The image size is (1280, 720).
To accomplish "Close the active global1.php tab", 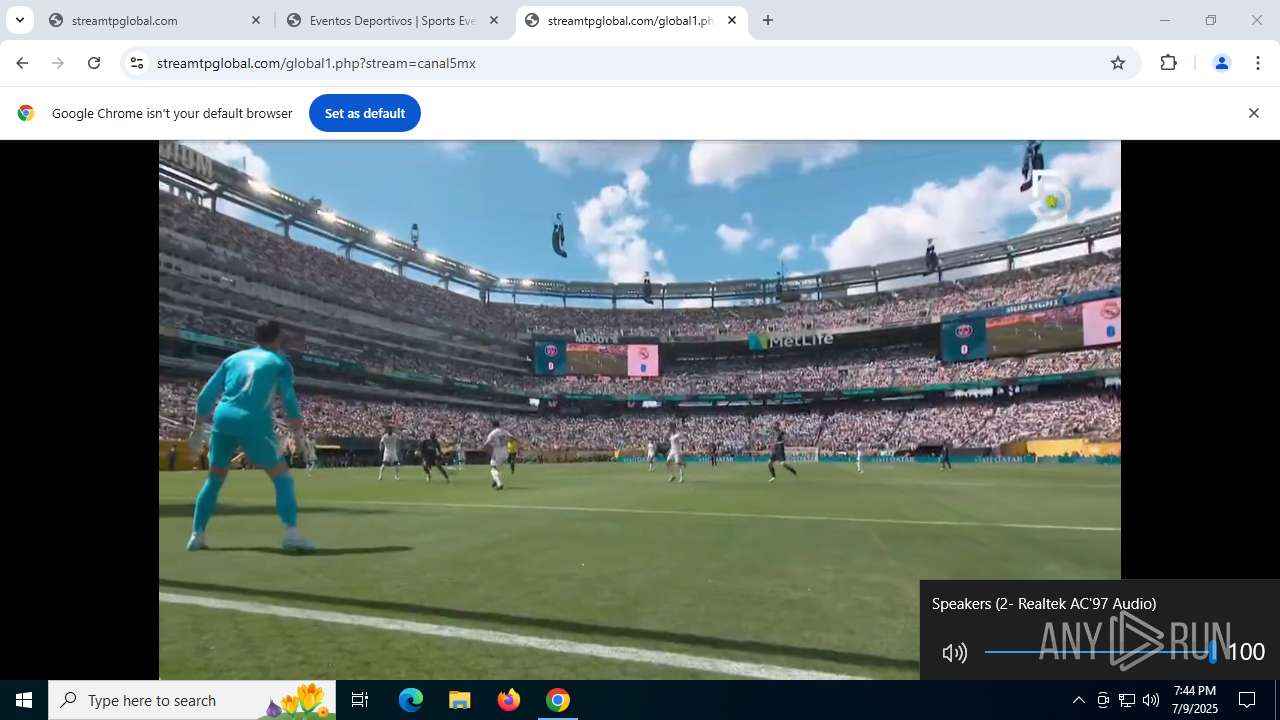I will click(x=732, y=20).
